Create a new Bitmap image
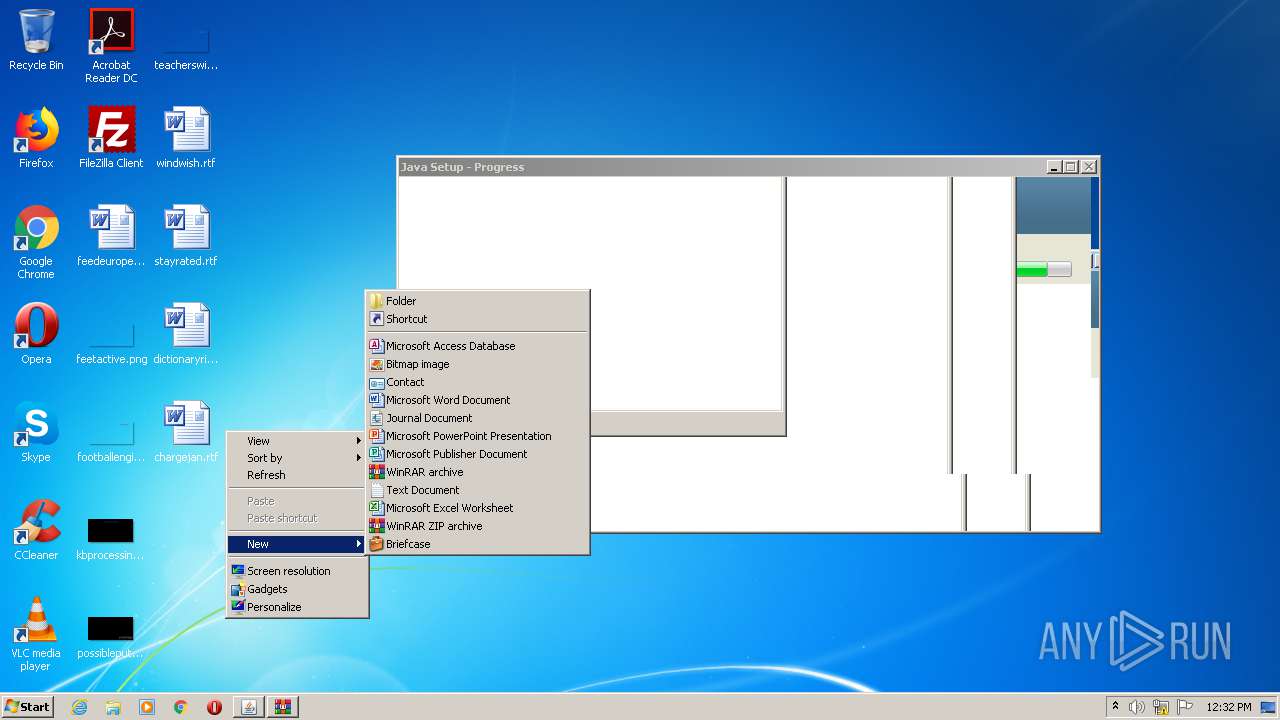Screen dimensions: 1280x720 (x=477, y=364)
